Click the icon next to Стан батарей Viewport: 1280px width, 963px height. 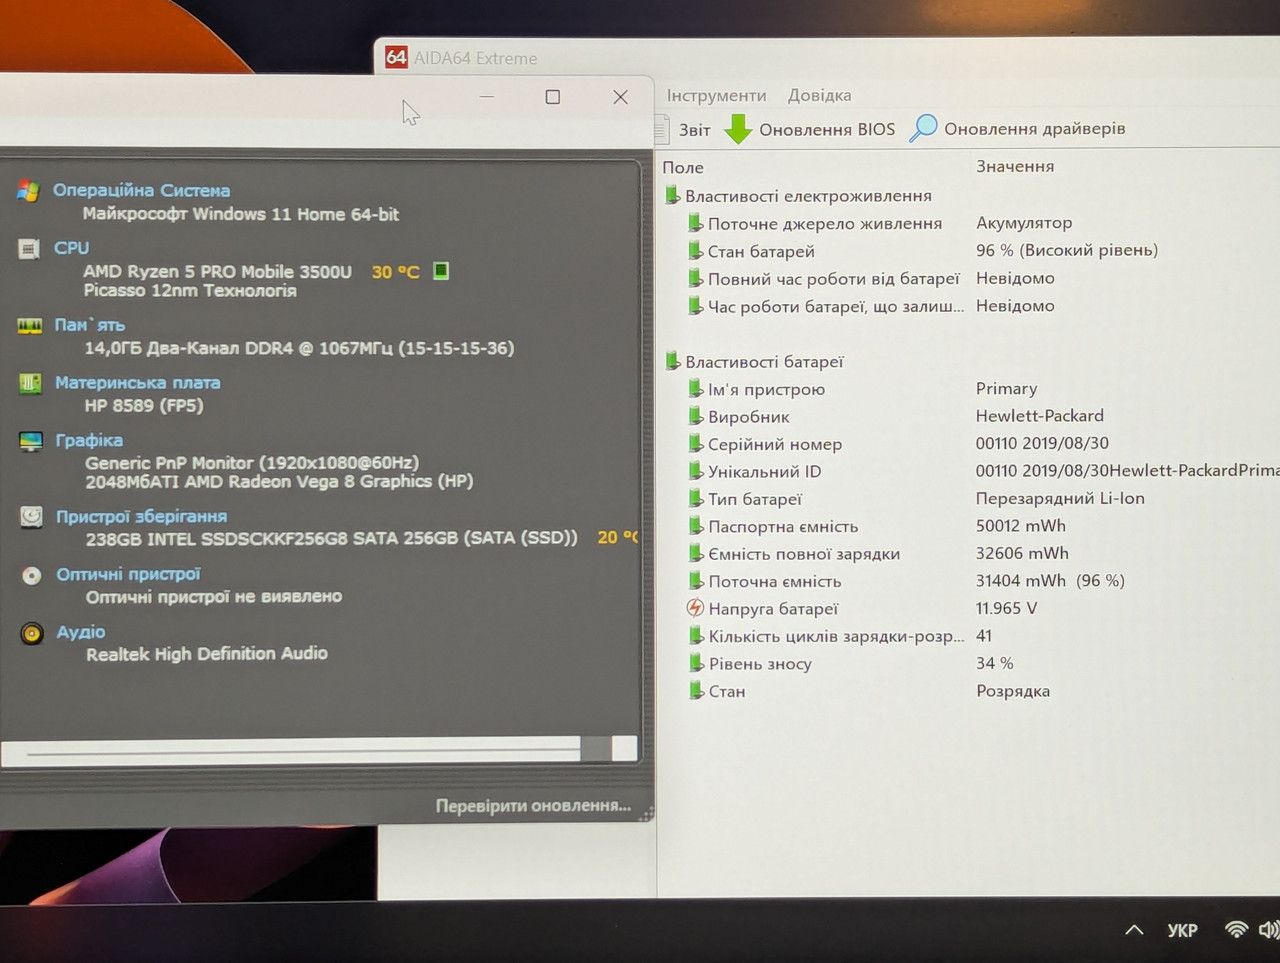click(696, 251)
